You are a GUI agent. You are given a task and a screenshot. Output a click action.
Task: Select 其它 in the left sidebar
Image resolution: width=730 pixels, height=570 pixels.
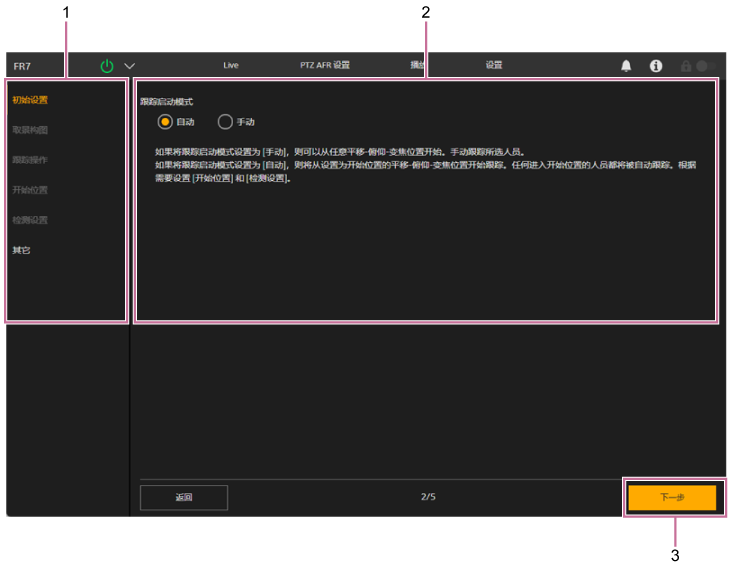click(x=22, y=250)
